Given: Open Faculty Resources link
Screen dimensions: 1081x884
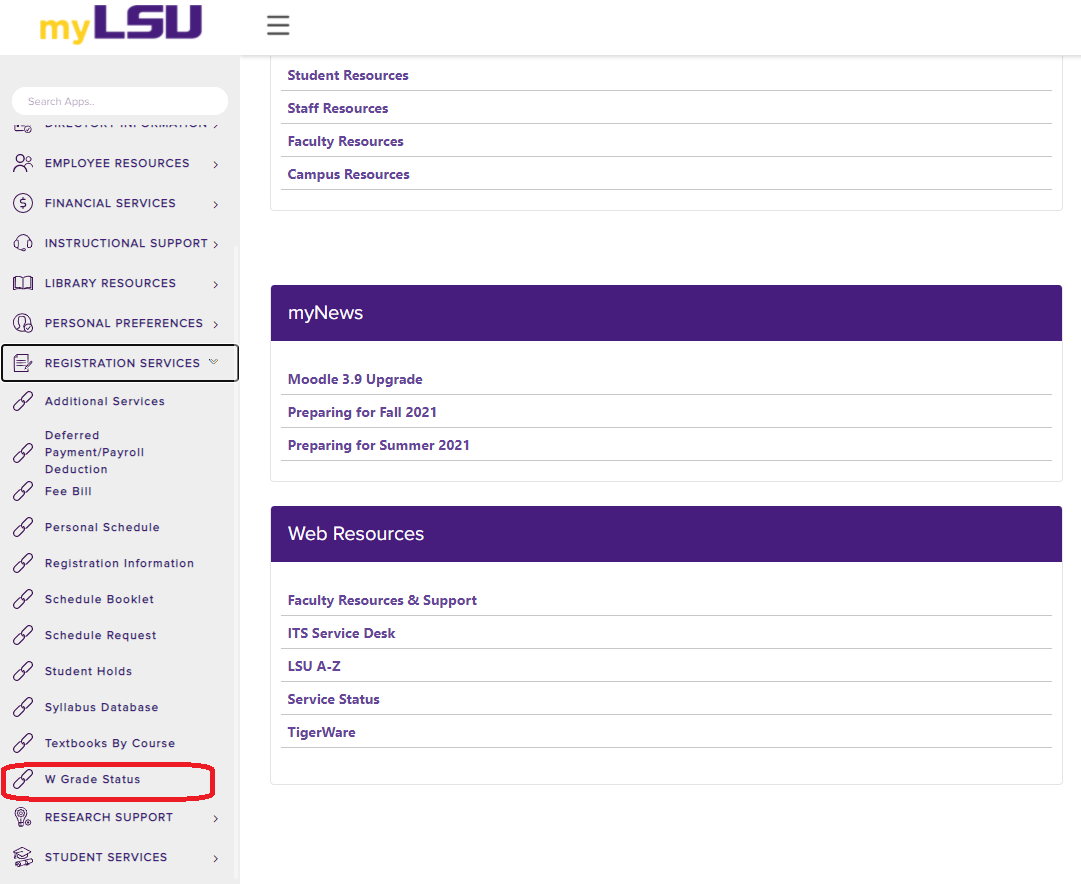Looking at the screenshot, I should click(345, 141).
